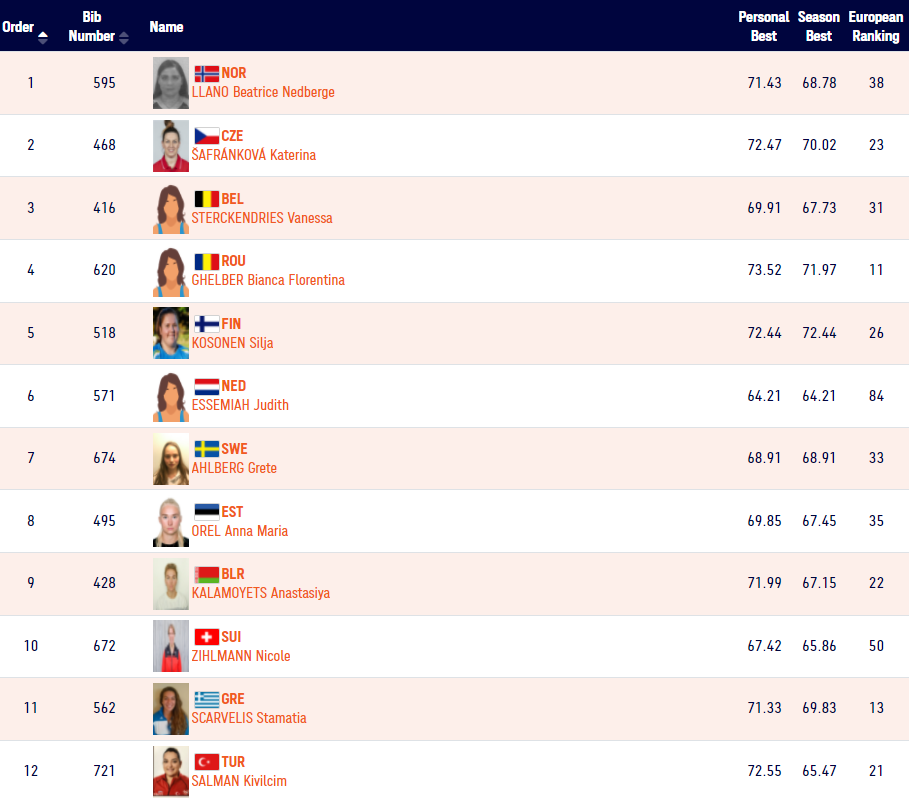This screenshot has width=909, height=799.
Task: Sort table using Order column arrows
Action: (x=43, y=38)
